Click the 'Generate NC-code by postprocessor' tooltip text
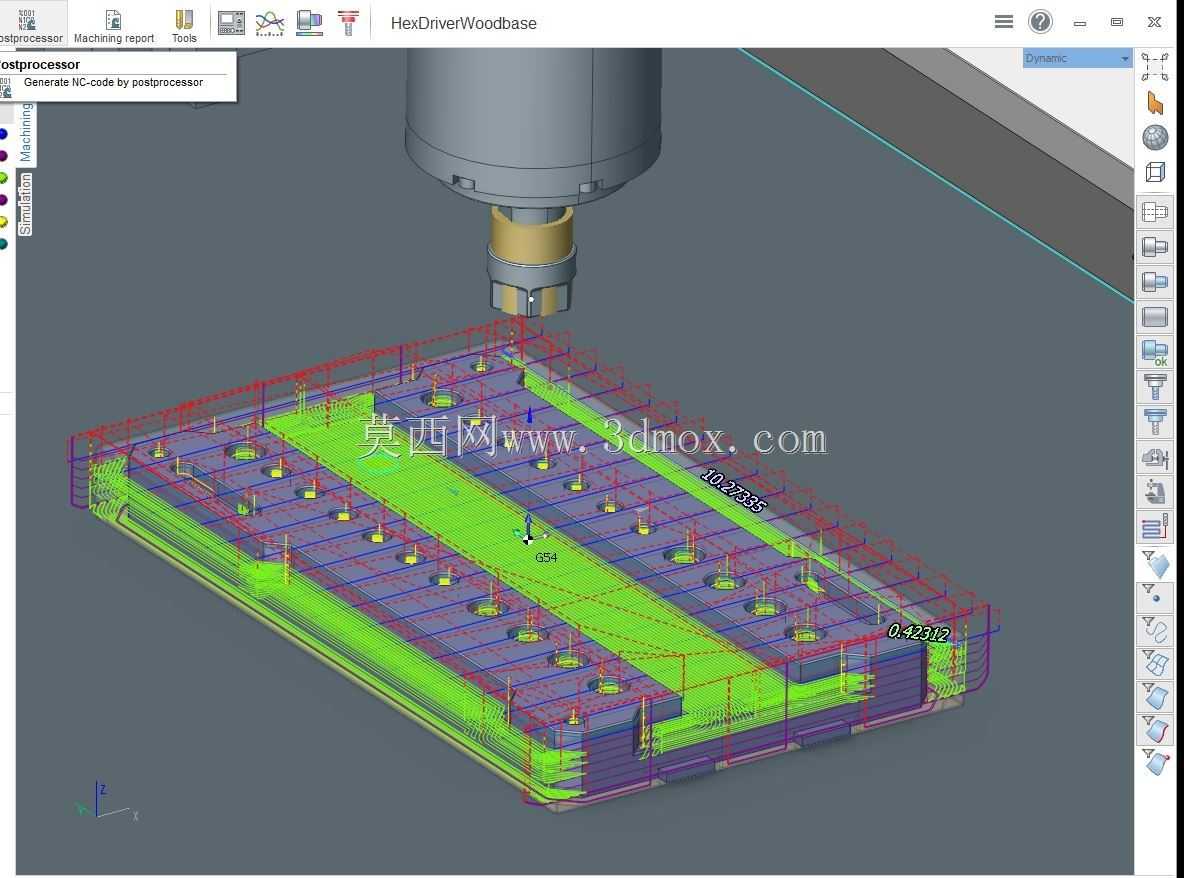Screen dimensions: 1184x878 [113, 82]
